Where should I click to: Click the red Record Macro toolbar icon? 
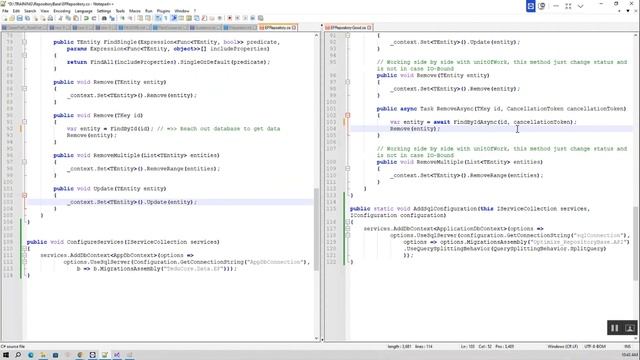pos(229,18)
